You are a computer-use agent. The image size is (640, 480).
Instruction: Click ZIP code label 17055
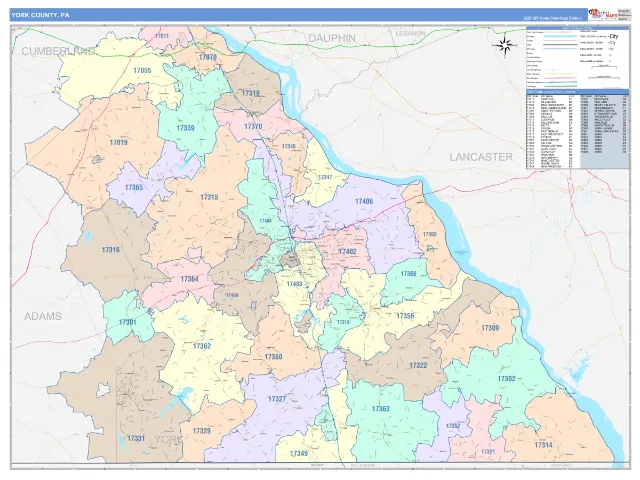(x=142, y=71)
